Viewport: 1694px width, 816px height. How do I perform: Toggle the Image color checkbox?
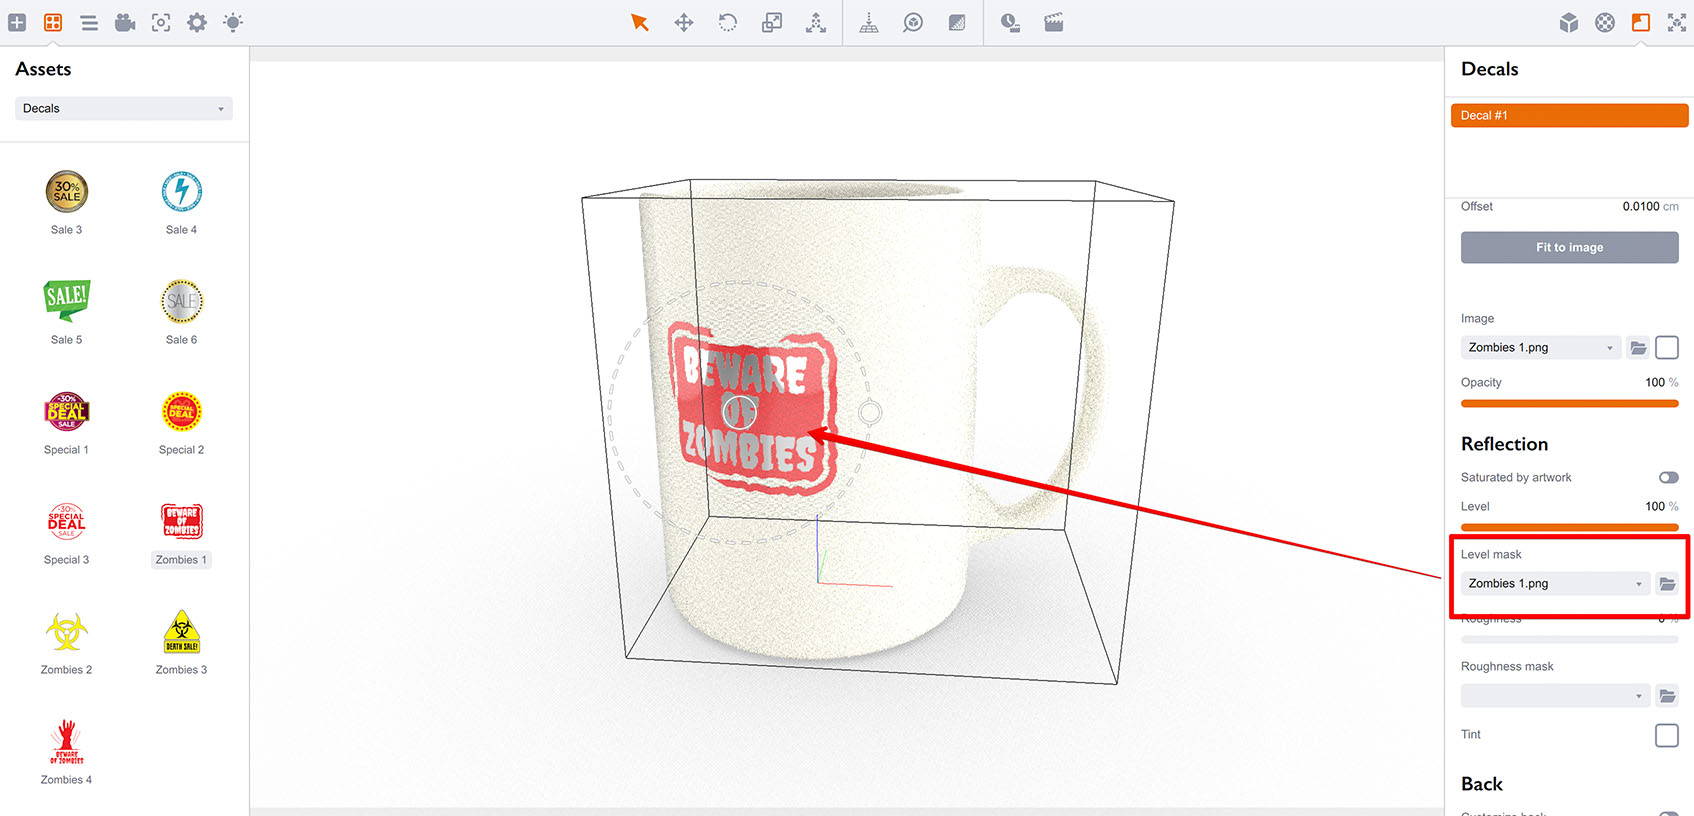pos(1666,348)
